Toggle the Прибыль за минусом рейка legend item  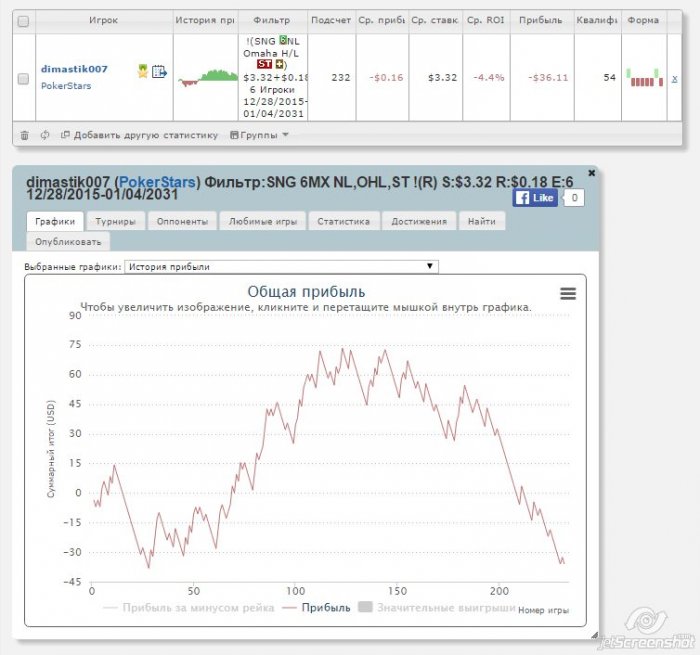point(189,608)
